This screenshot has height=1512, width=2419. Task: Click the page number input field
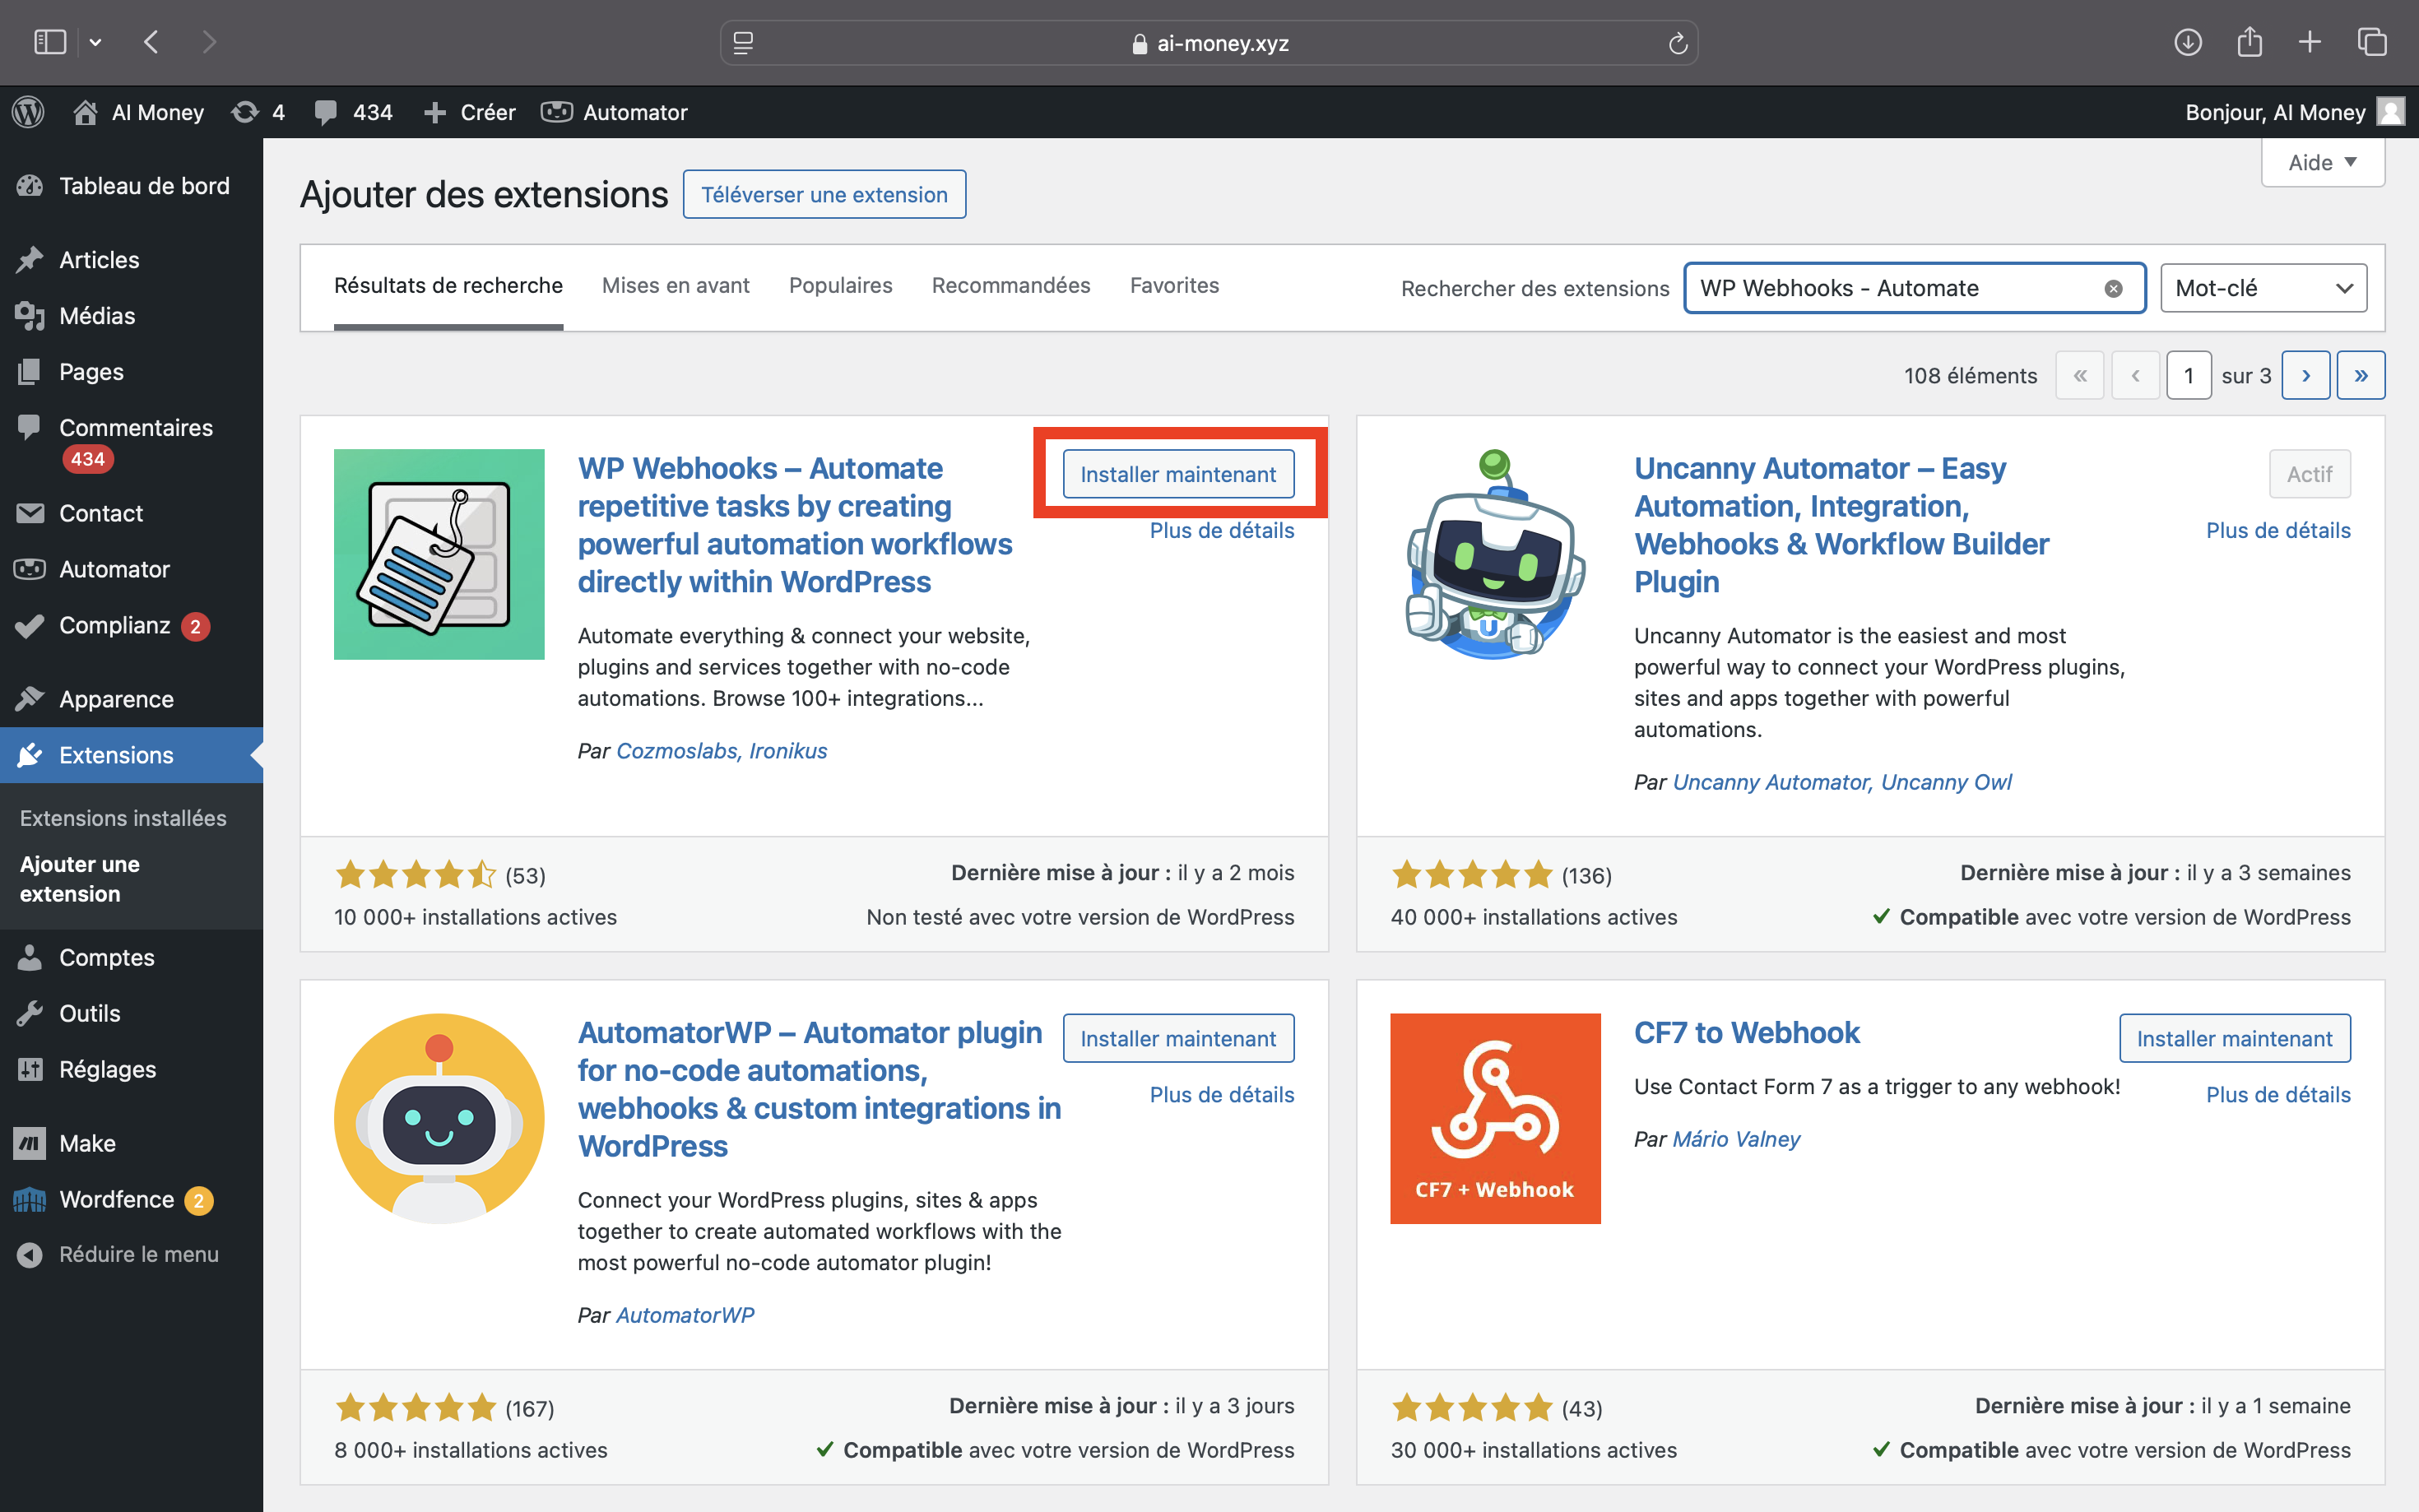click(2189, 374)
